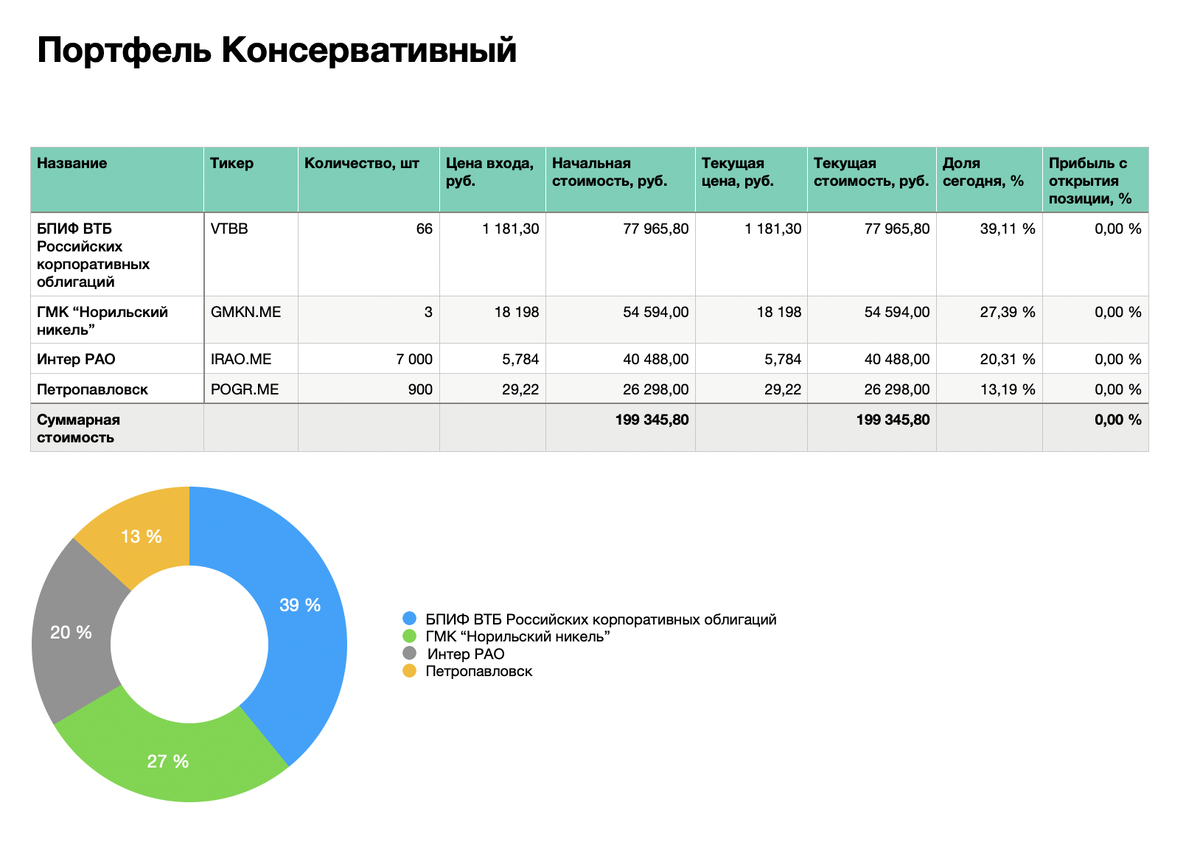Image resolution: width=1200 pixels, height=842 pixels.
Task: Select the 'Текущая стоимость, руб.' header cell
Action: [872, 180]
